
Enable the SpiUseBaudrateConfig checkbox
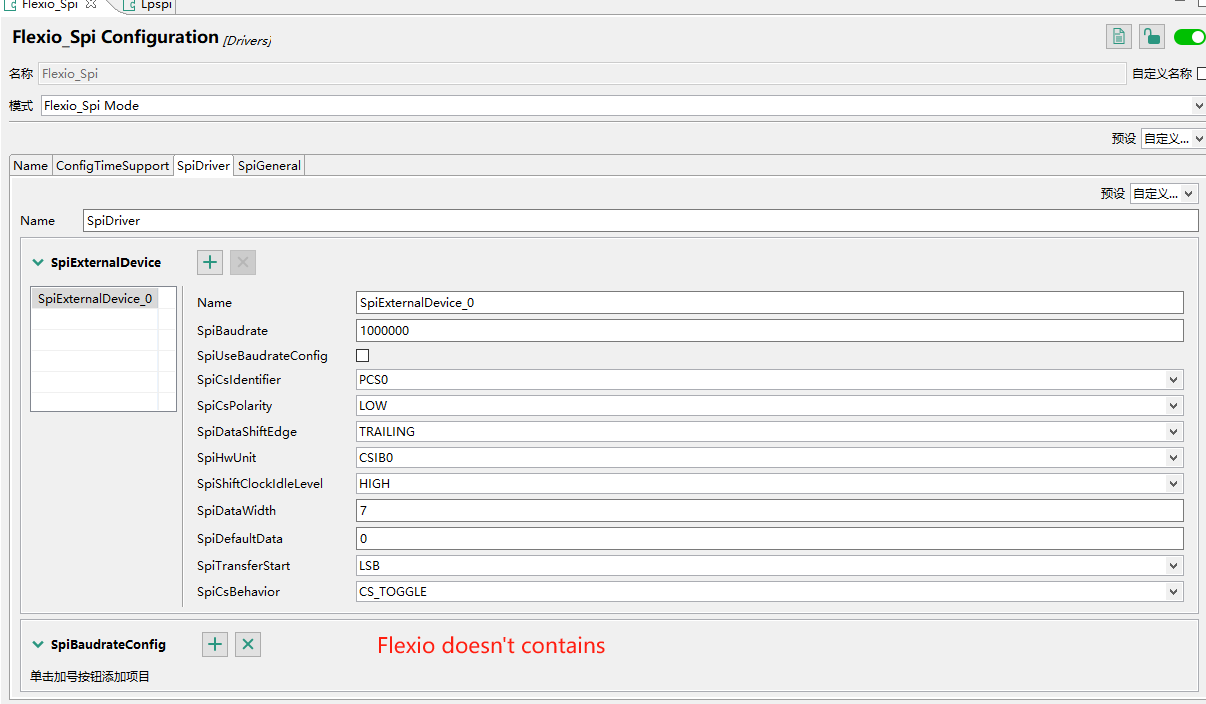(x=363, y=356)
